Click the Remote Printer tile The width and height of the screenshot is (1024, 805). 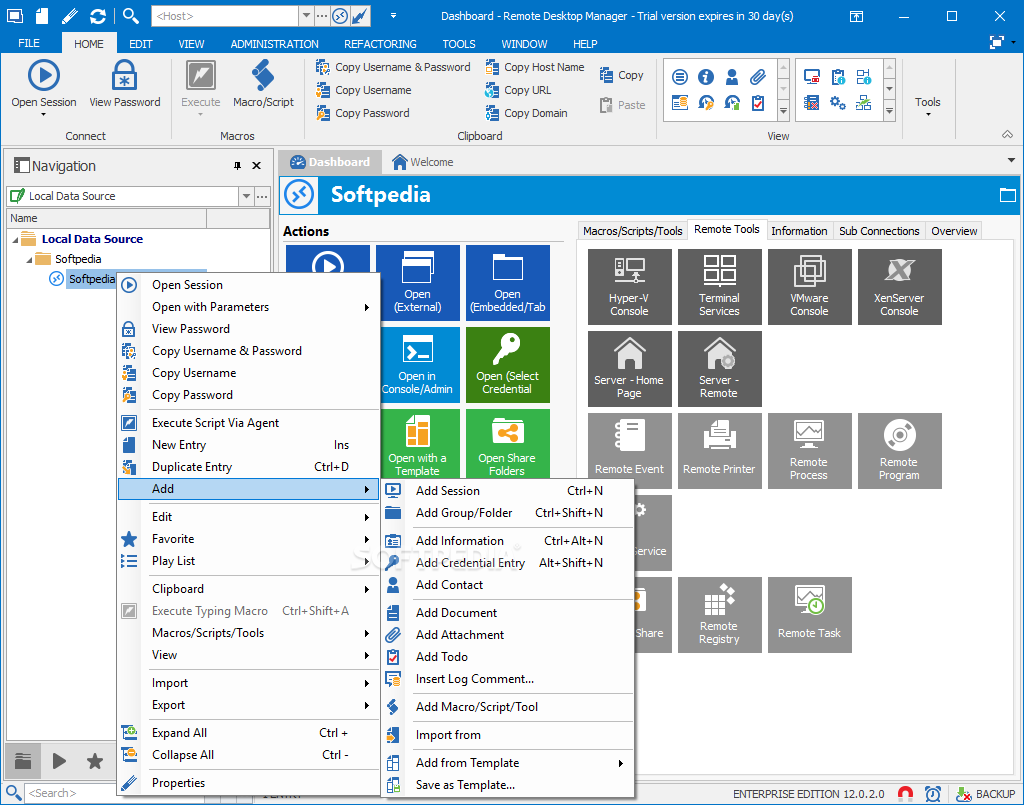click(720, 450)
